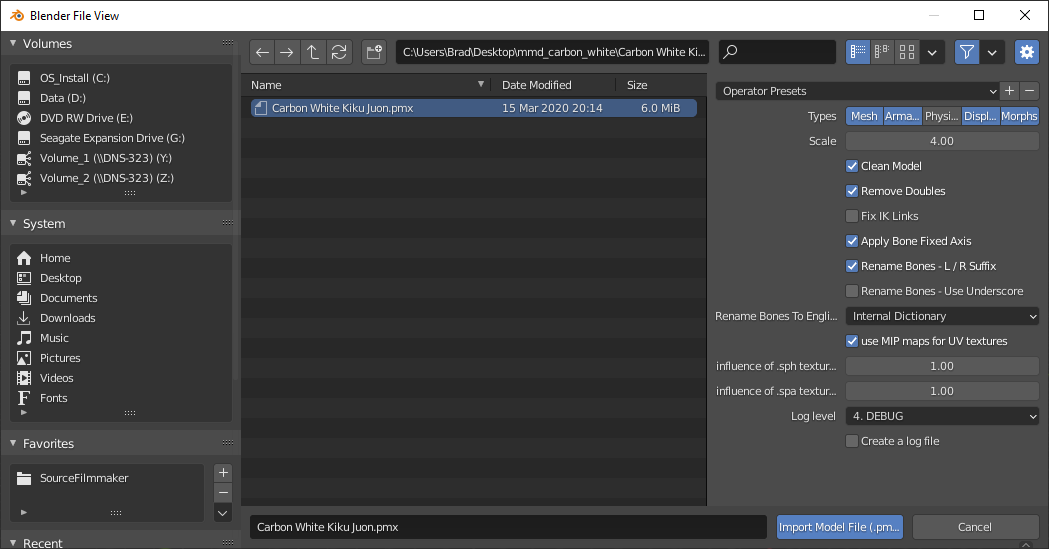Toggle Morphs import type
1049x549 pixels.
point(1019,116)
